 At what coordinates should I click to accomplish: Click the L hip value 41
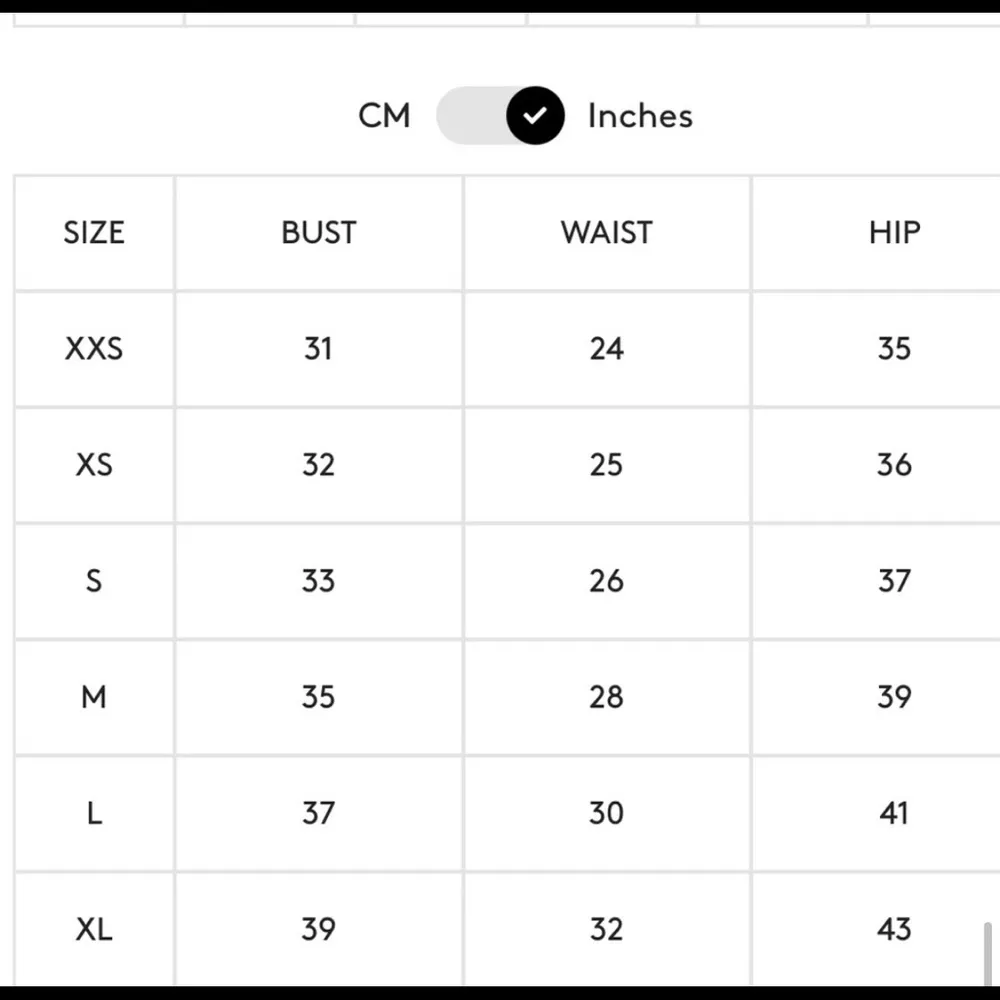tap(894, 813)
